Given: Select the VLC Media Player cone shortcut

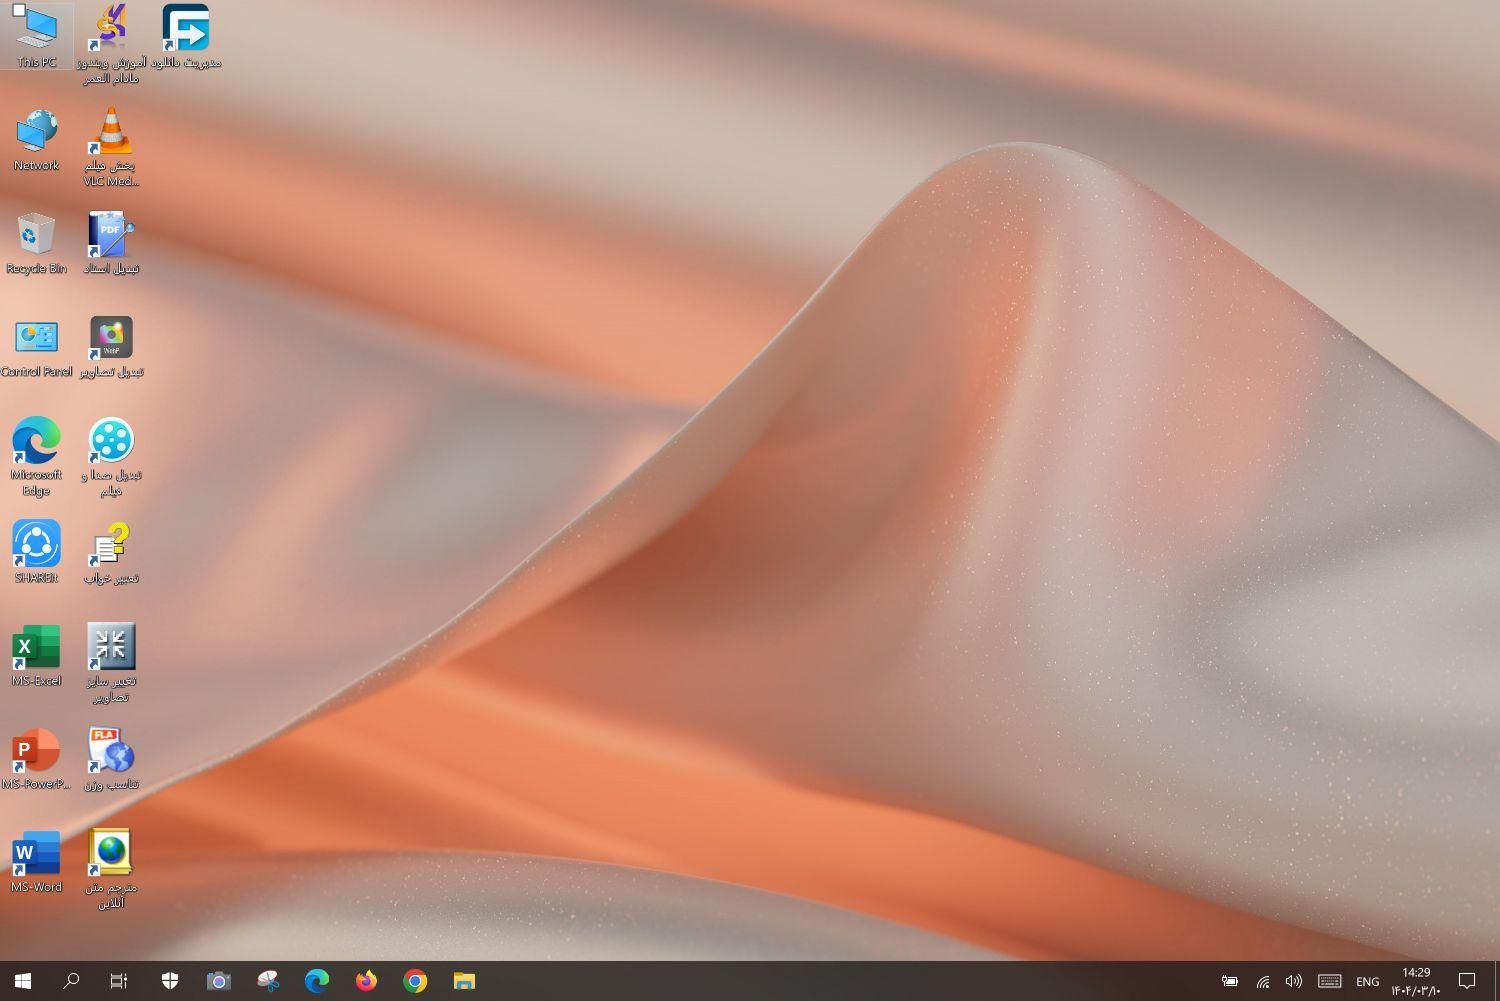Looking at the screenshot, I should pos(111,147).
